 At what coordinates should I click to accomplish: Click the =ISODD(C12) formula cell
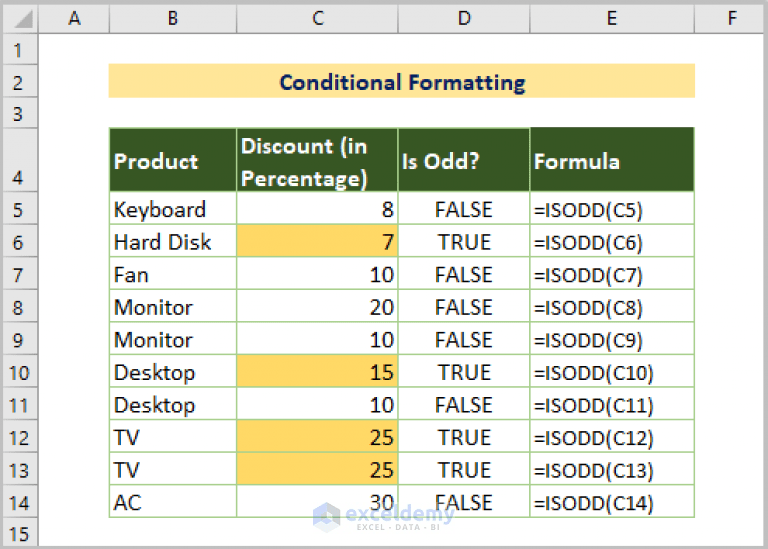point(612,437)
